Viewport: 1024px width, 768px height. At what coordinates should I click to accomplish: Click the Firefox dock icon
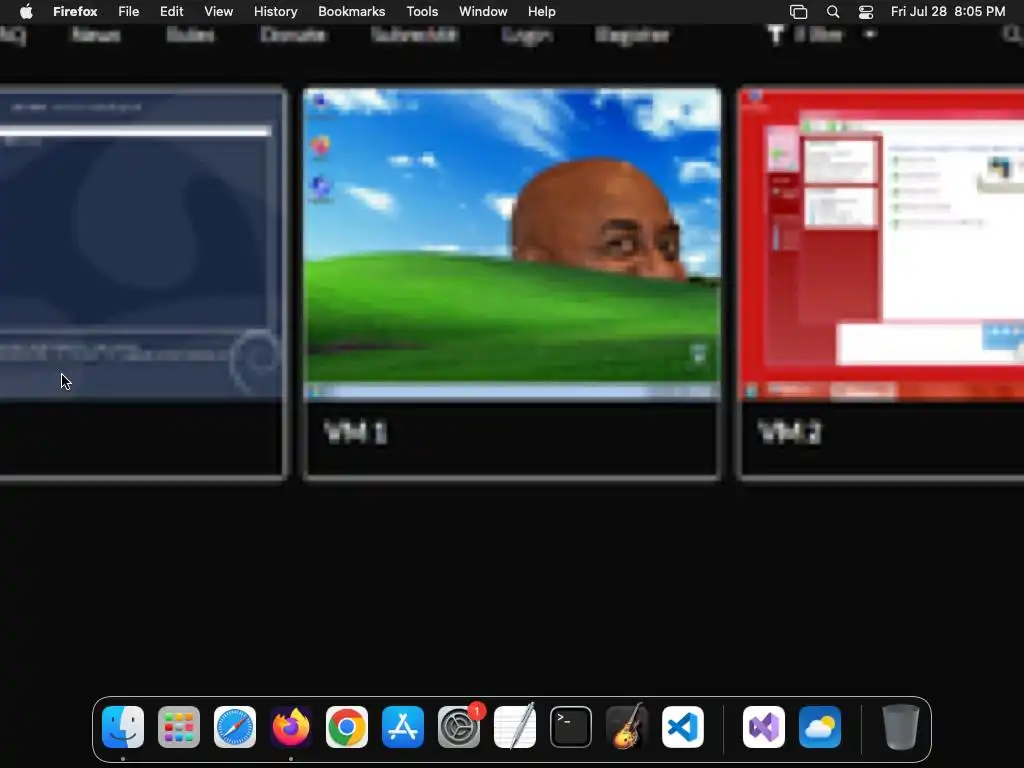(291, 727)
